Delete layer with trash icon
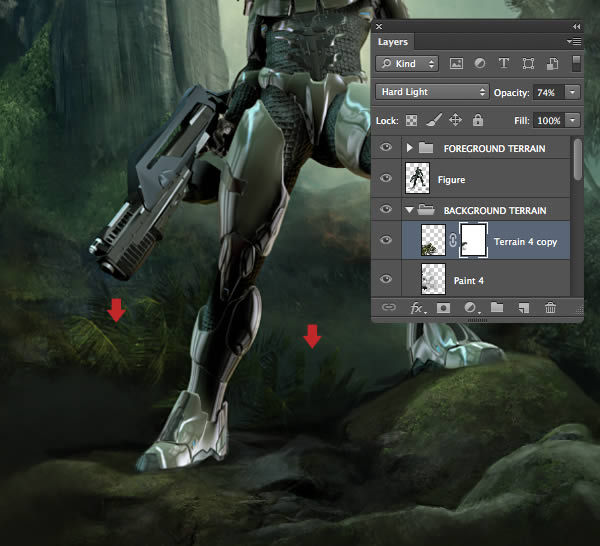The image size is (600, 546). tap(550, 307)
